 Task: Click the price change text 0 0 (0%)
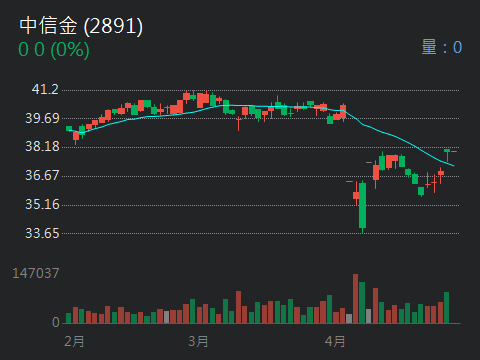[x=54, y=49]
